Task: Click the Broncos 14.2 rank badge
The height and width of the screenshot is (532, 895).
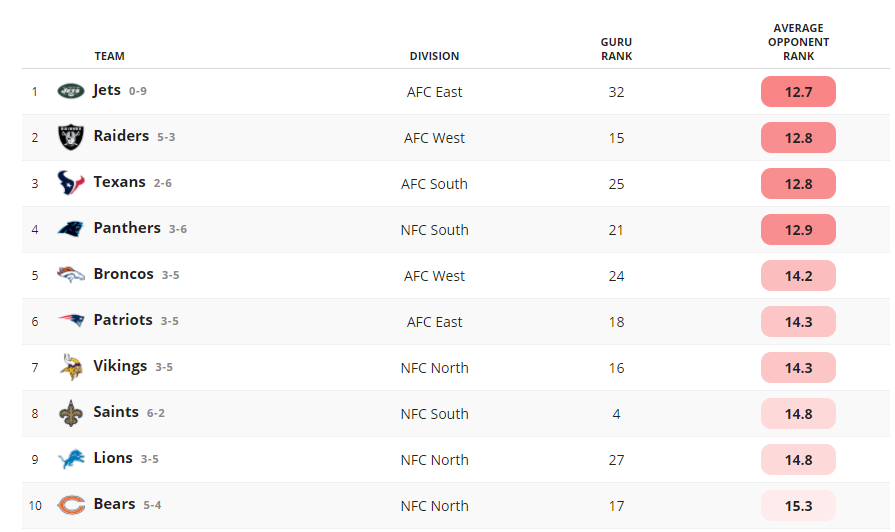Action: (798, 276)
